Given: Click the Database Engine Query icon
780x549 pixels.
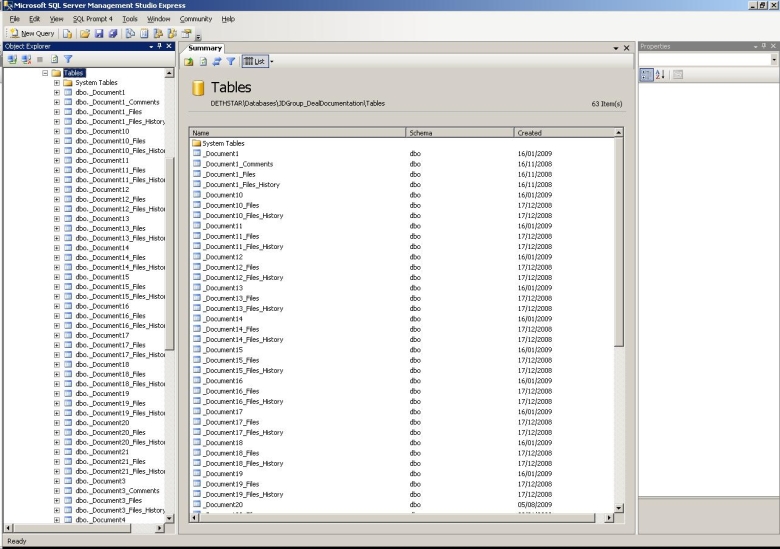Looking at the screenshot, I should pyautogui.click(x=67, y=33).
